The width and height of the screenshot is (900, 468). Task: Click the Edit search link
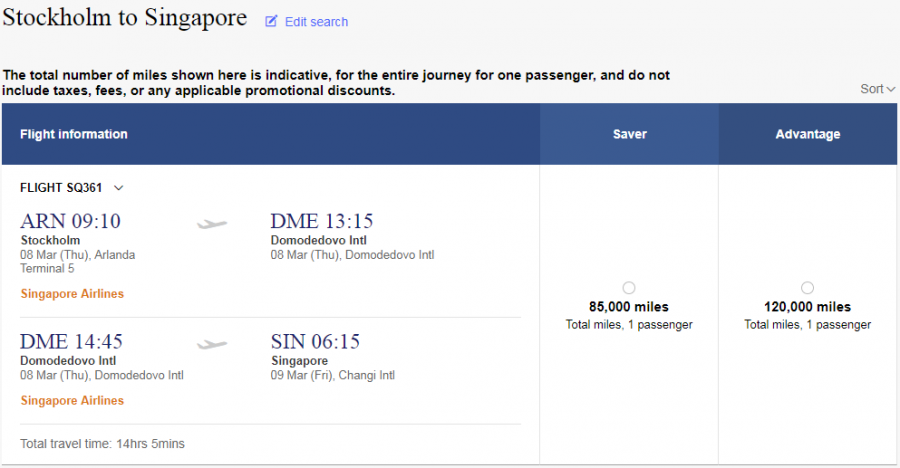click(x=316, y=22)
